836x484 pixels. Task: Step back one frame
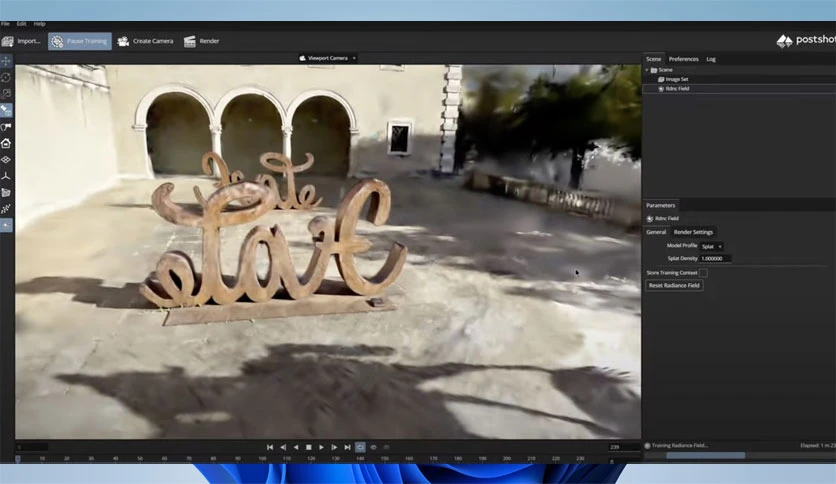283,447
